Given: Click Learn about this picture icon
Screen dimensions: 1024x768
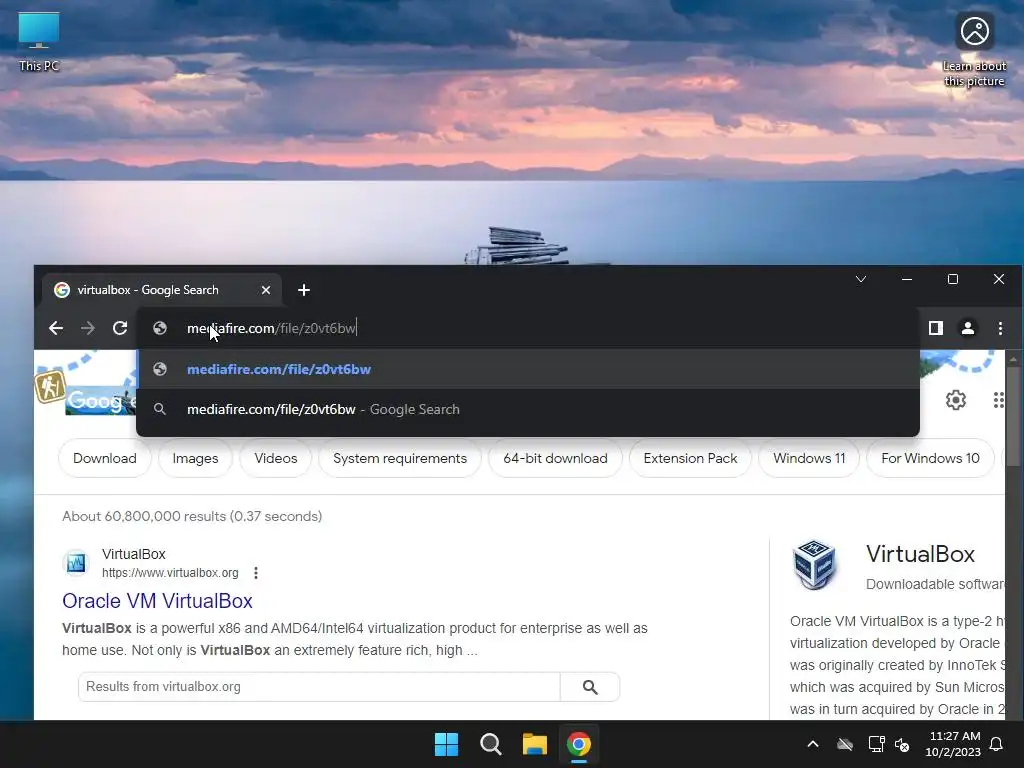Looking at the screenshot, I should [974, 49].
